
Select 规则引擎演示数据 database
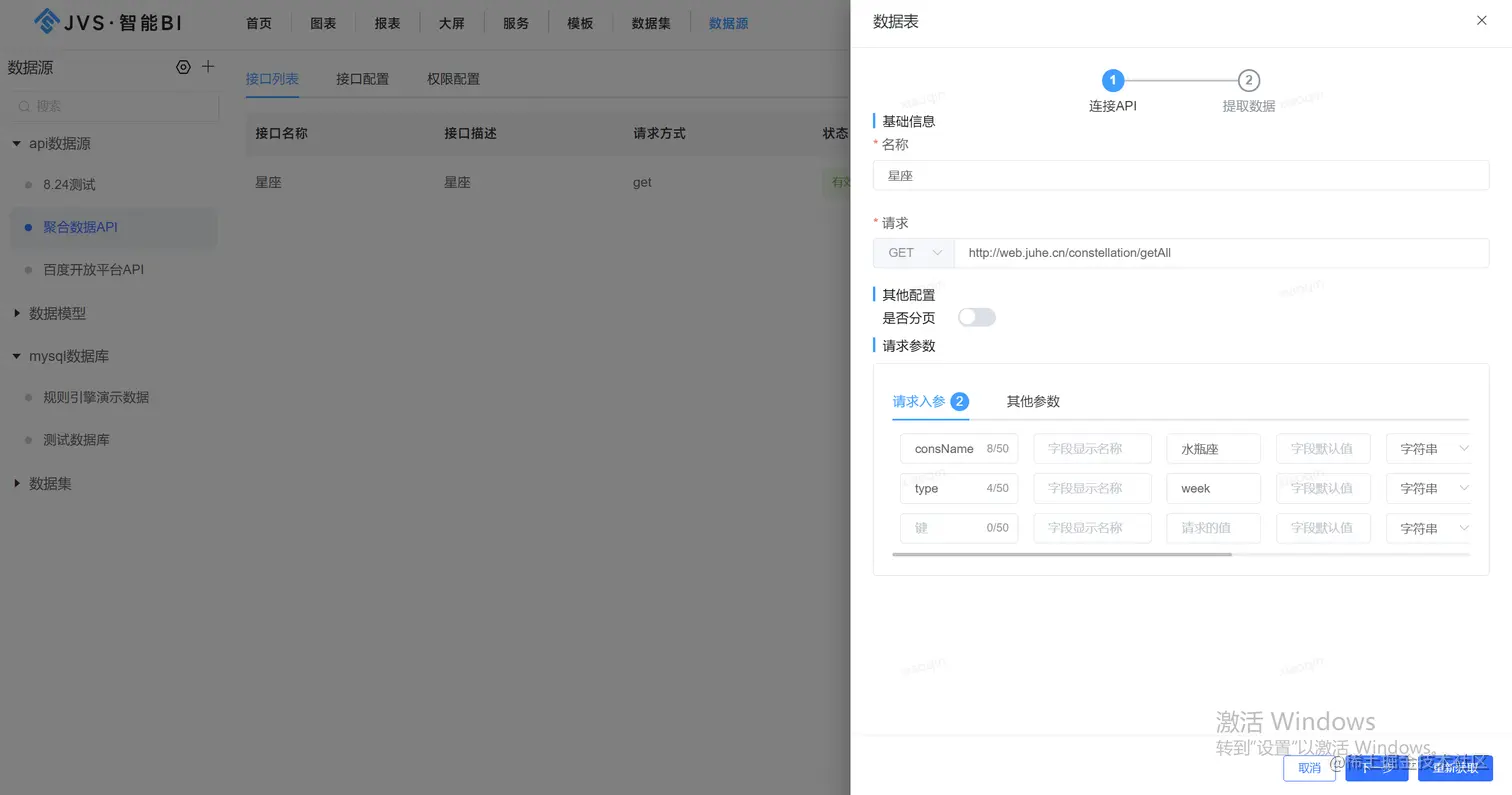click(96, 397)
